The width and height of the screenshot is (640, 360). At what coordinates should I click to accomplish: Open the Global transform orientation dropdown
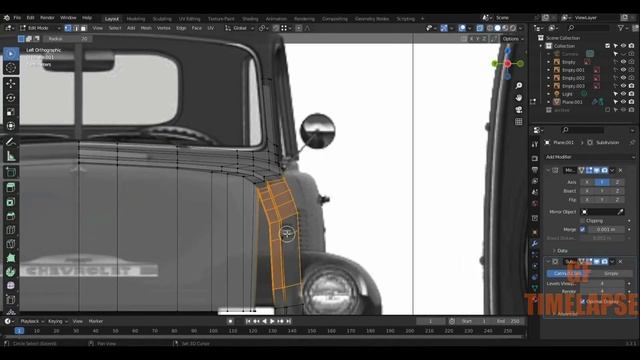(240, 28)
